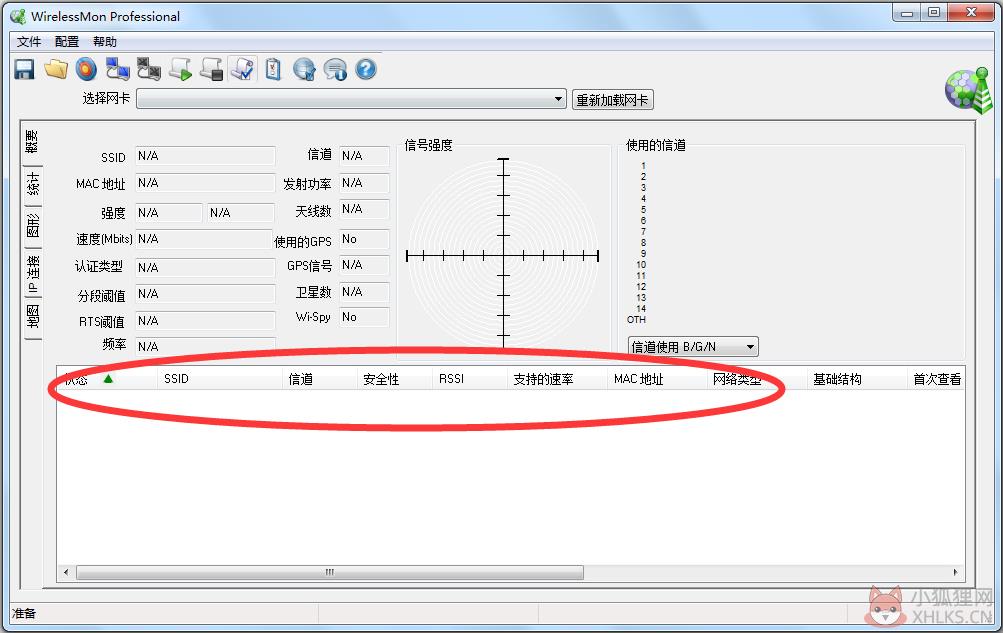
Task: Switch to the 地图 vertical tab
Action: (x=32, y=318)
